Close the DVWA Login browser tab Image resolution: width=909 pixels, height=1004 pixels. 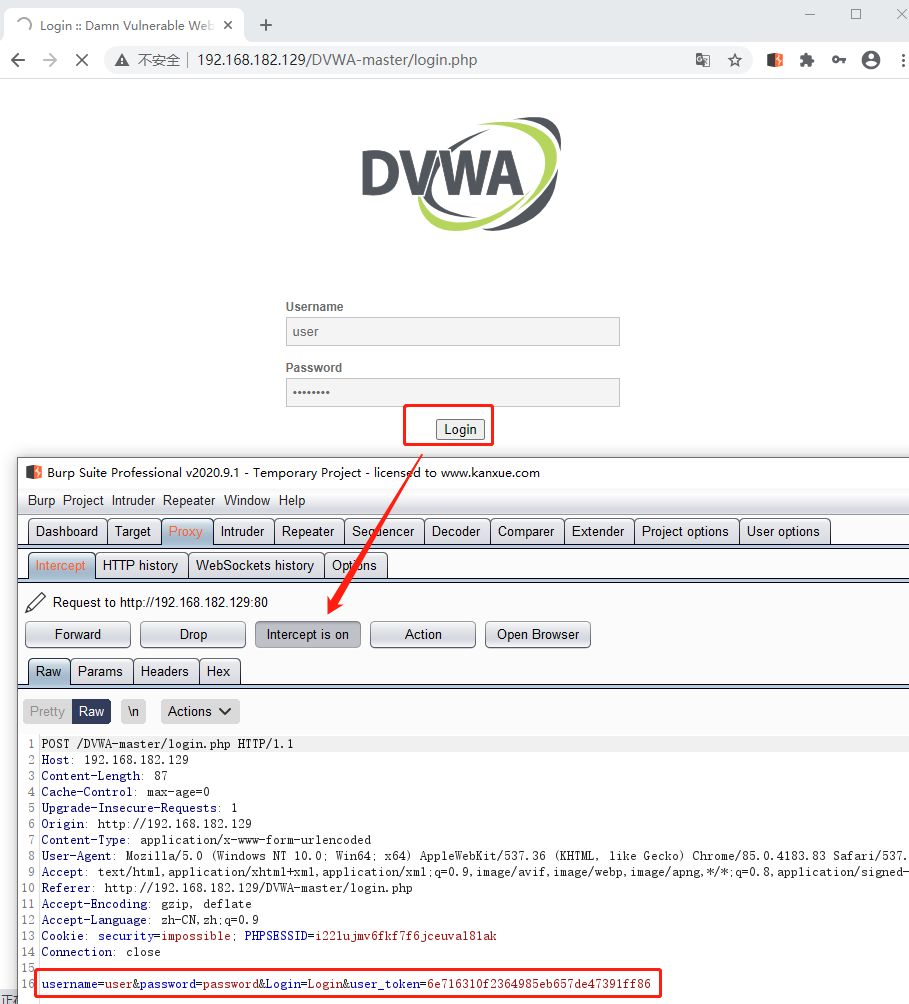[227, 25]
